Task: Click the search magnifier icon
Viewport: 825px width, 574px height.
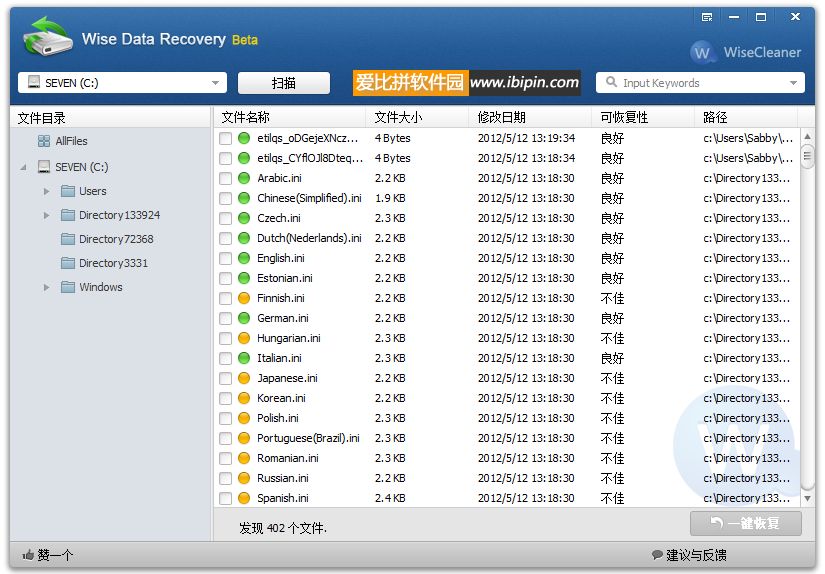Action: 611,82
